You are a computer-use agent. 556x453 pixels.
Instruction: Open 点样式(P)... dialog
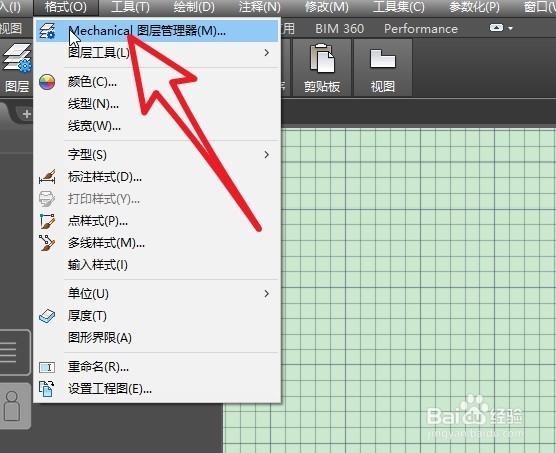157,221
